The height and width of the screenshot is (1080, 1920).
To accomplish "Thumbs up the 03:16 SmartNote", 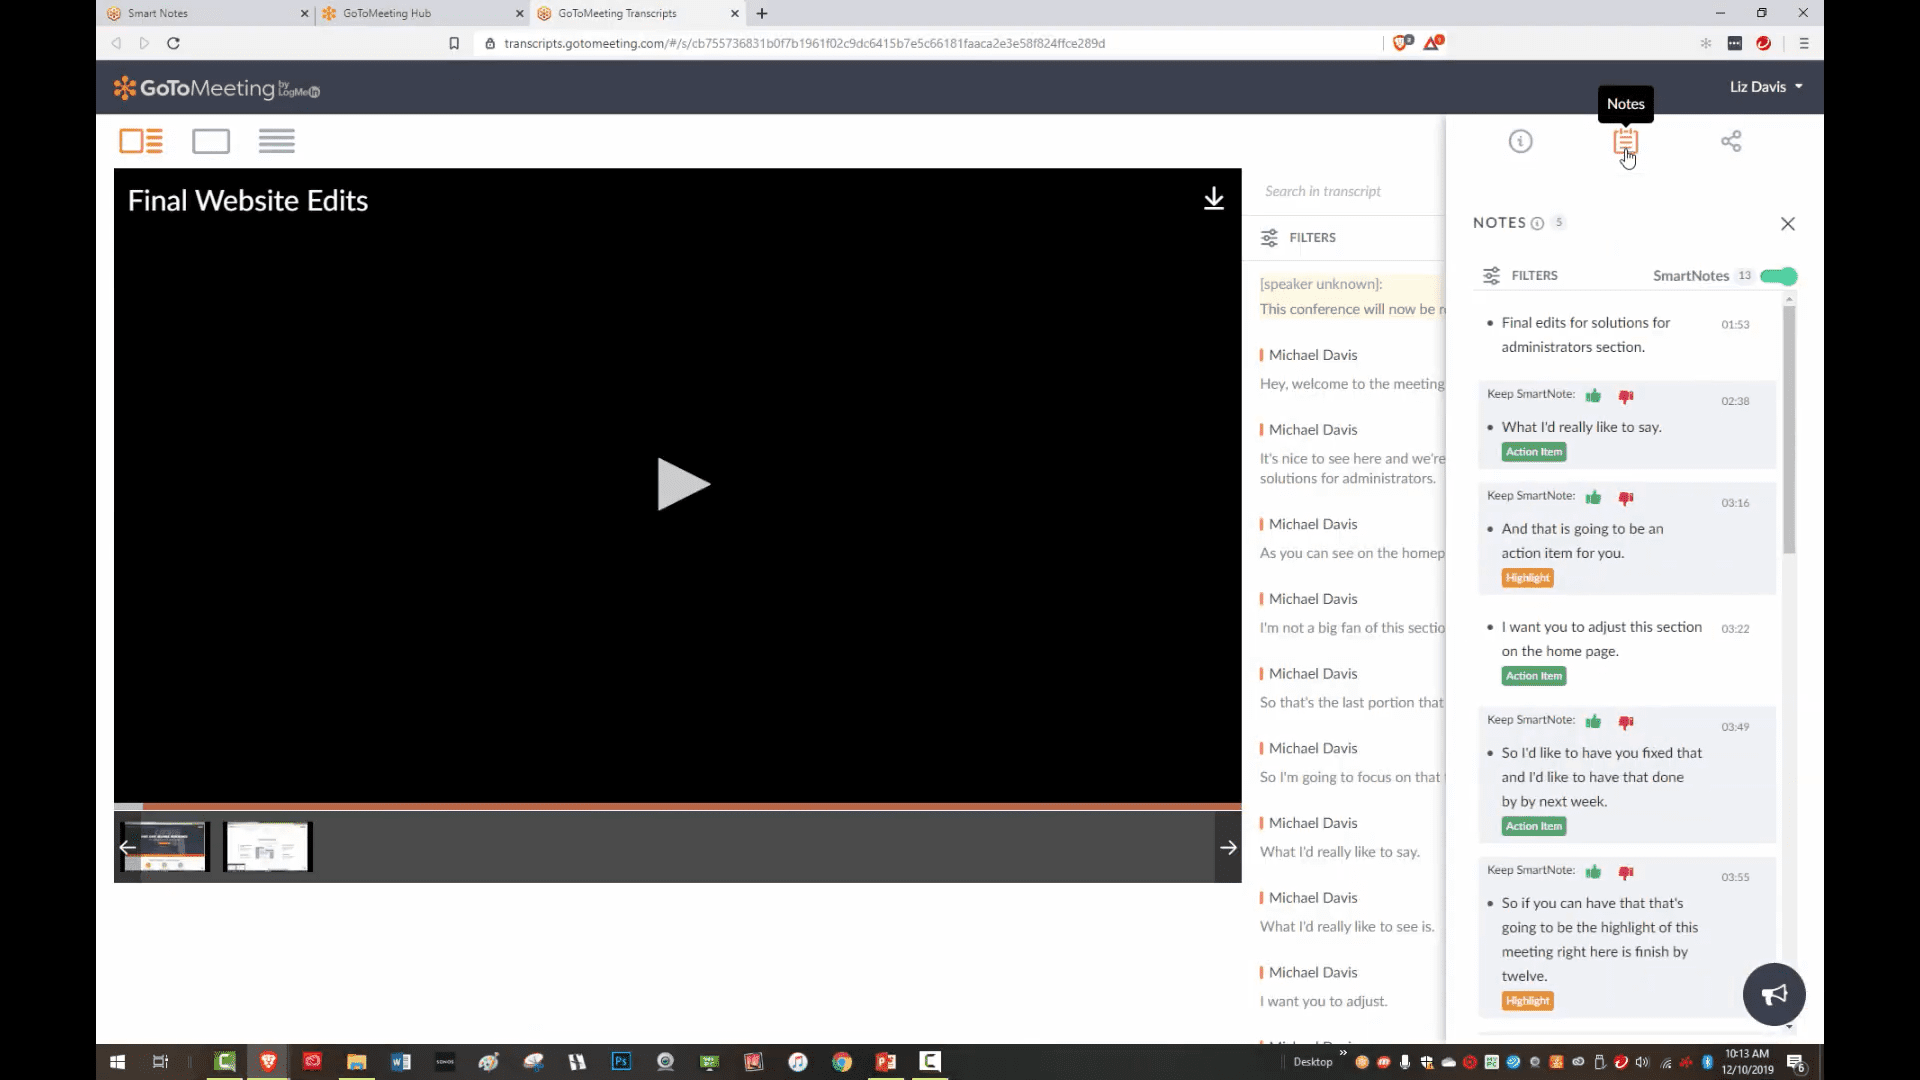I will pyautogui.click(x=1593, y=498).
